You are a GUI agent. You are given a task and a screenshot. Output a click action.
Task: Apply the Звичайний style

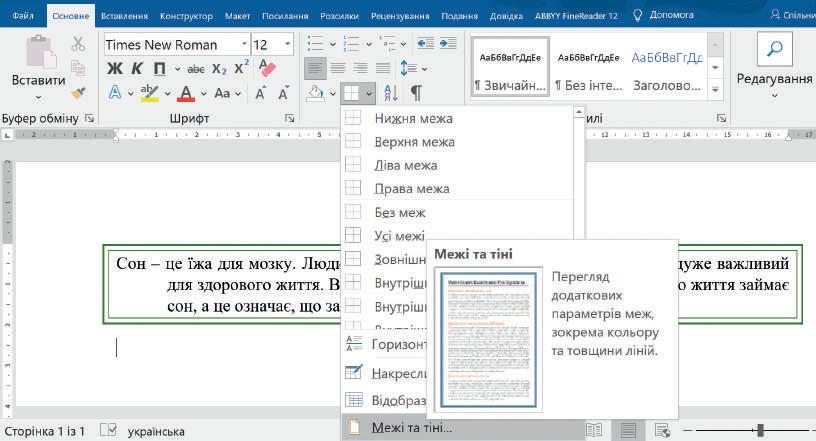point(510,67)
